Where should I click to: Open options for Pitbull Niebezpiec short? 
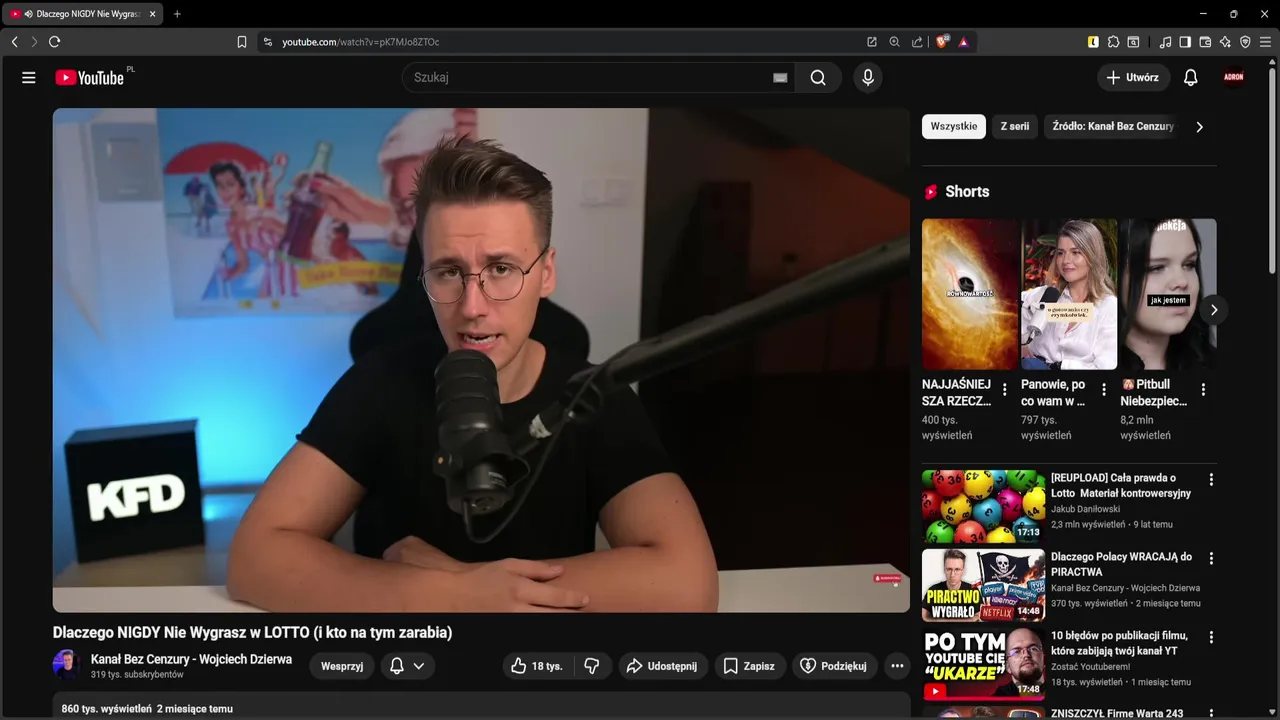1203,390
